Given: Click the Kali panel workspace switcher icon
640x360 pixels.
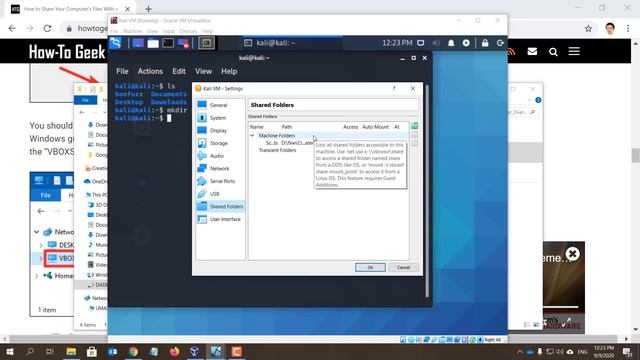Looking at the screenshot, I should [206, 43].
